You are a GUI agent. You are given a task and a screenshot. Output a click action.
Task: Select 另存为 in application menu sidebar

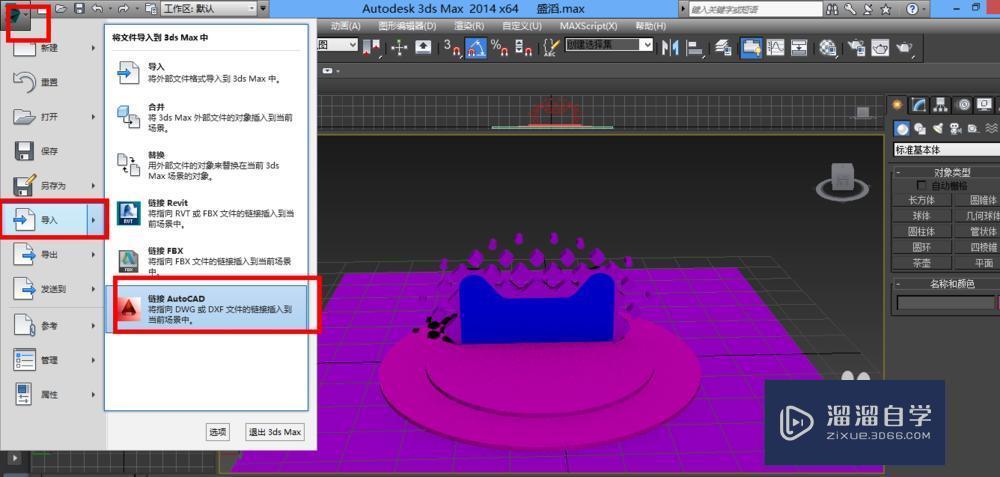pos(53,186)
